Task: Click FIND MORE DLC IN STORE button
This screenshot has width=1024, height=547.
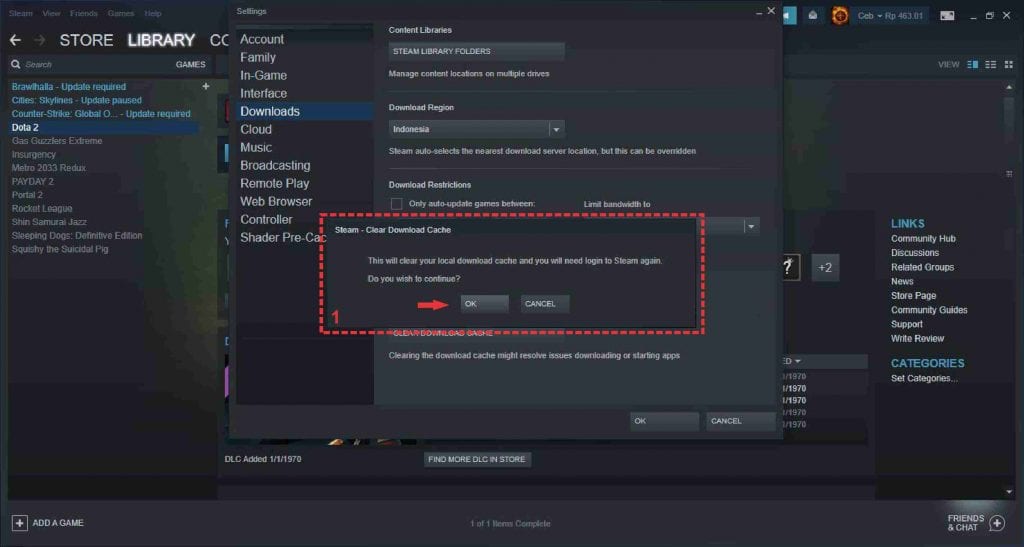Action: click(x=477, y=460)
